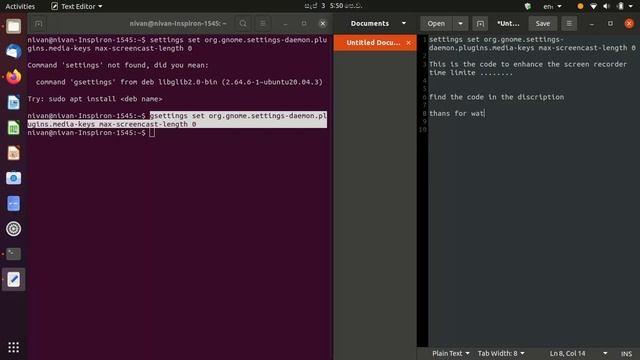Open the clock and calendar menu
Viewport: 640px width, 360px height.
pos(333,6)
